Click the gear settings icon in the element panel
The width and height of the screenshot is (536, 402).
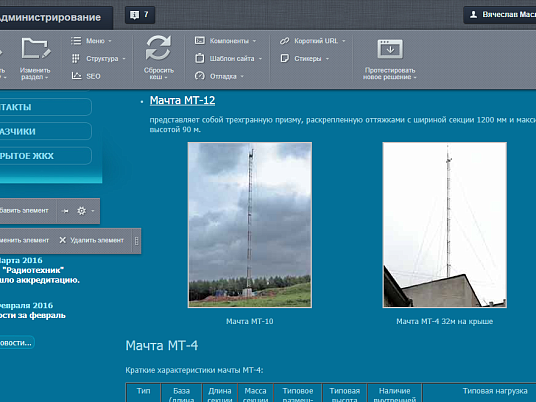coord(81,211)
